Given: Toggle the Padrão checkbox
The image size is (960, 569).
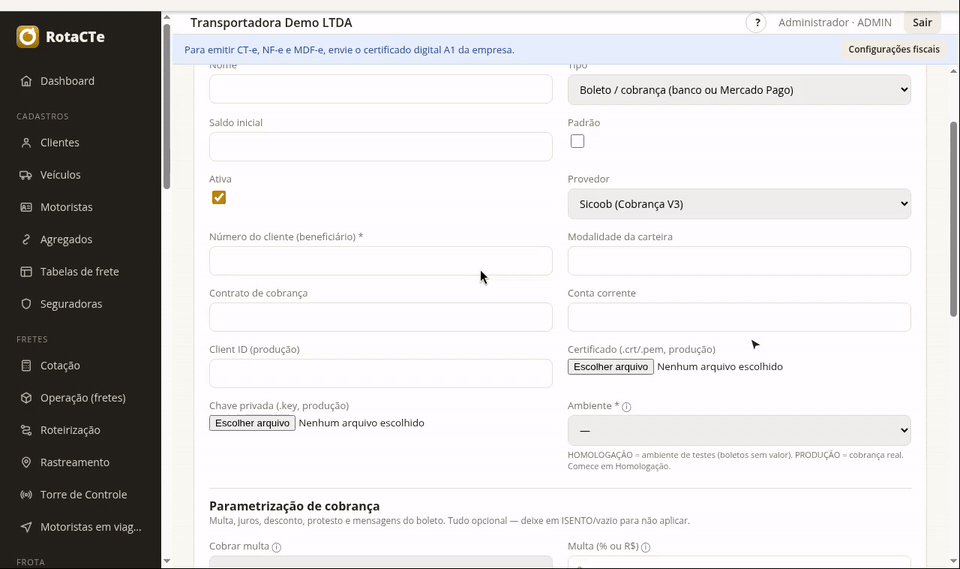Looking at the screenshot, I should pyautogui.click(x=577, y=141).
